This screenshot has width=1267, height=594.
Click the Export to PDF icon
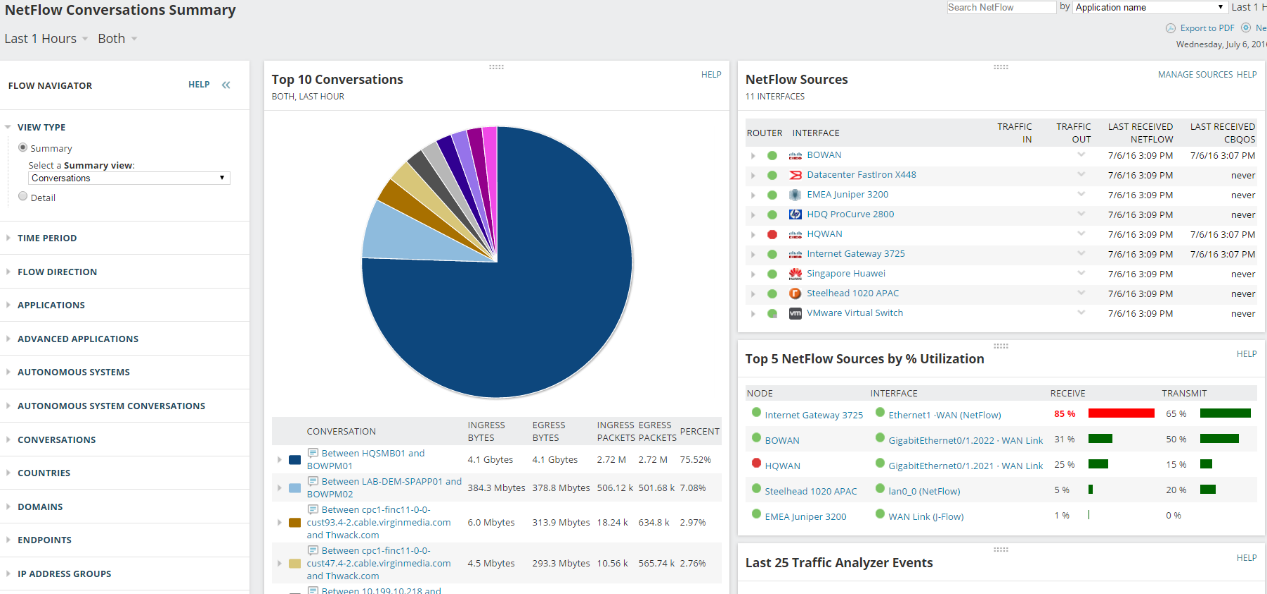click(x=1171, y=28)
